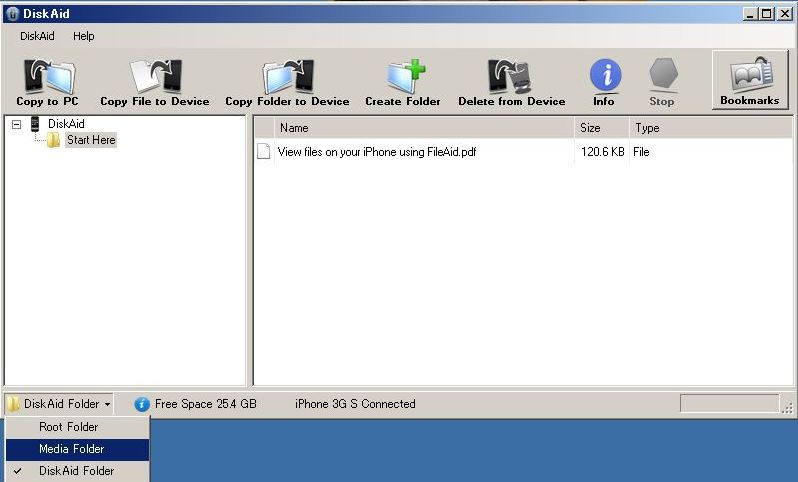Image resolution: width=798 pixels, height=482 pixels.
Task: Close the DiskAid window
Action: [785, 14]
